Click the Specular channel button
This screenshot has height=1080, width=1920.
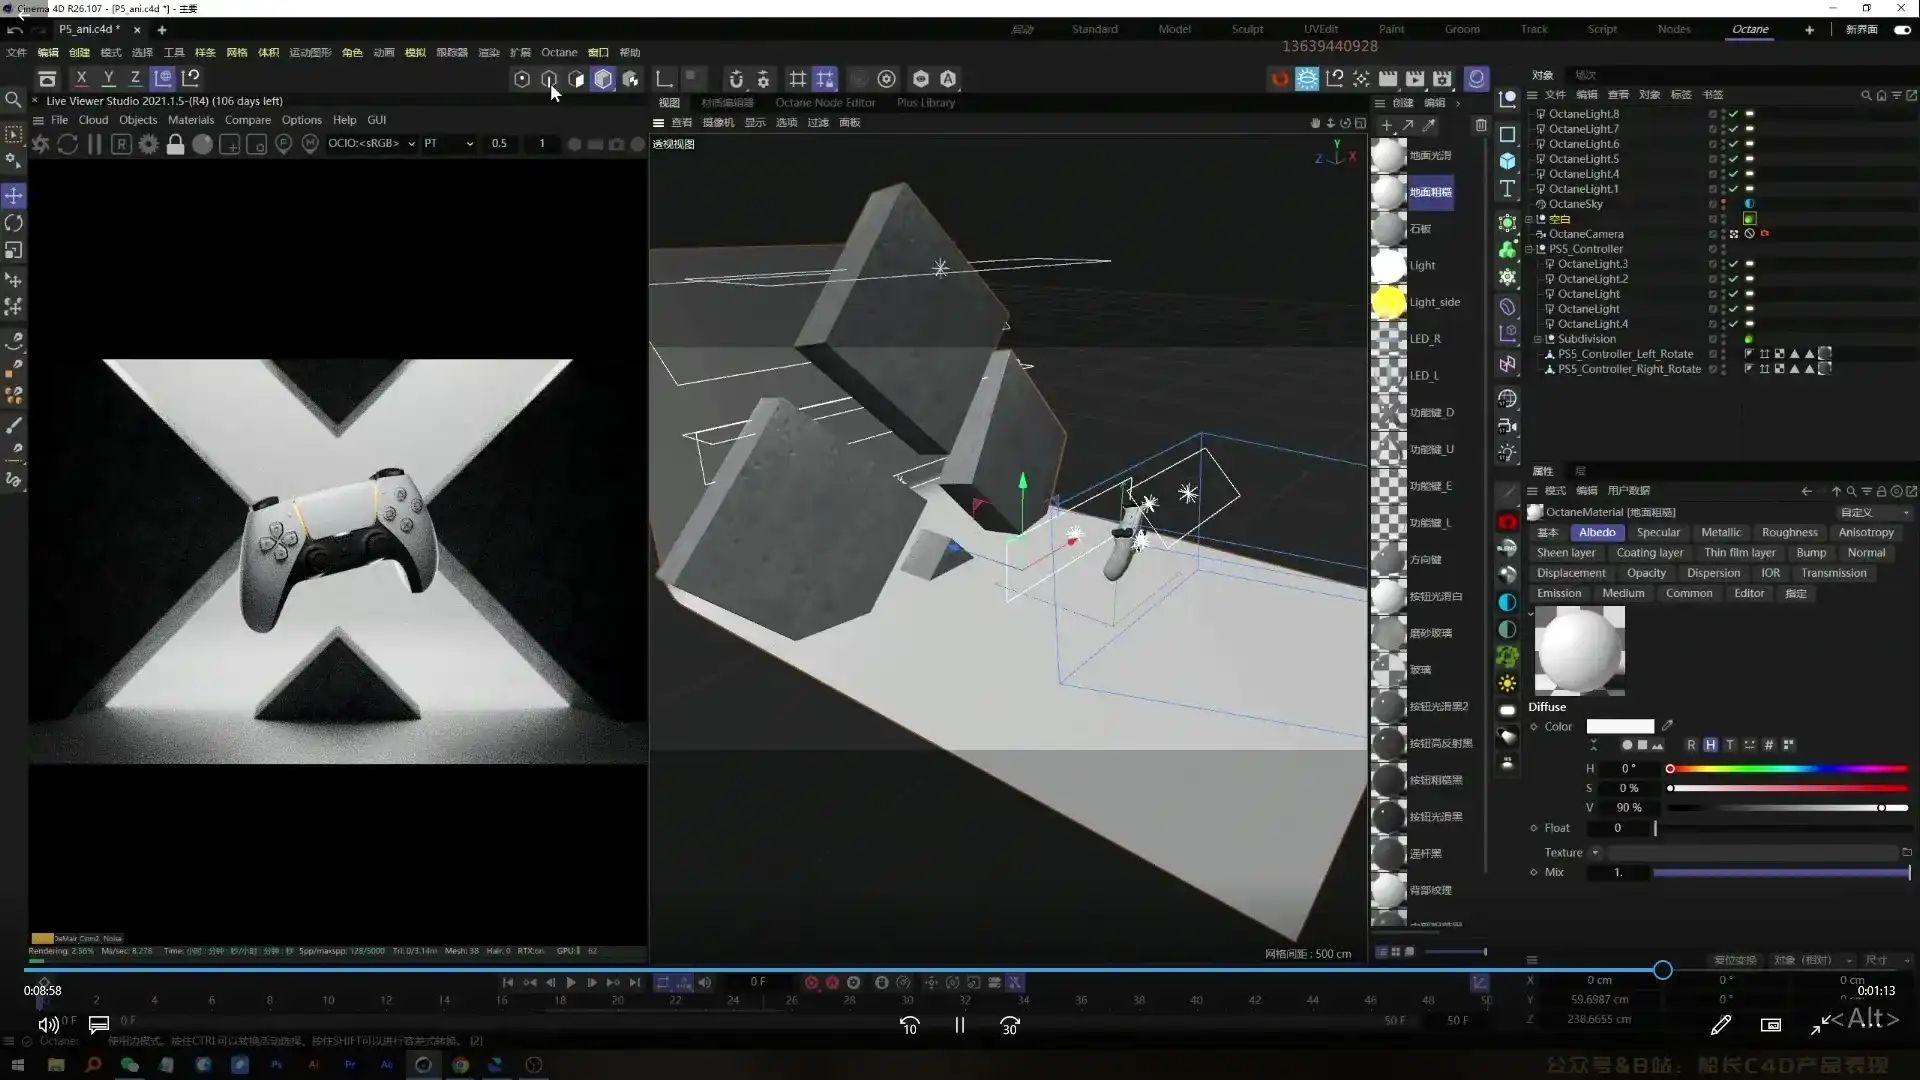[1658, 532]
